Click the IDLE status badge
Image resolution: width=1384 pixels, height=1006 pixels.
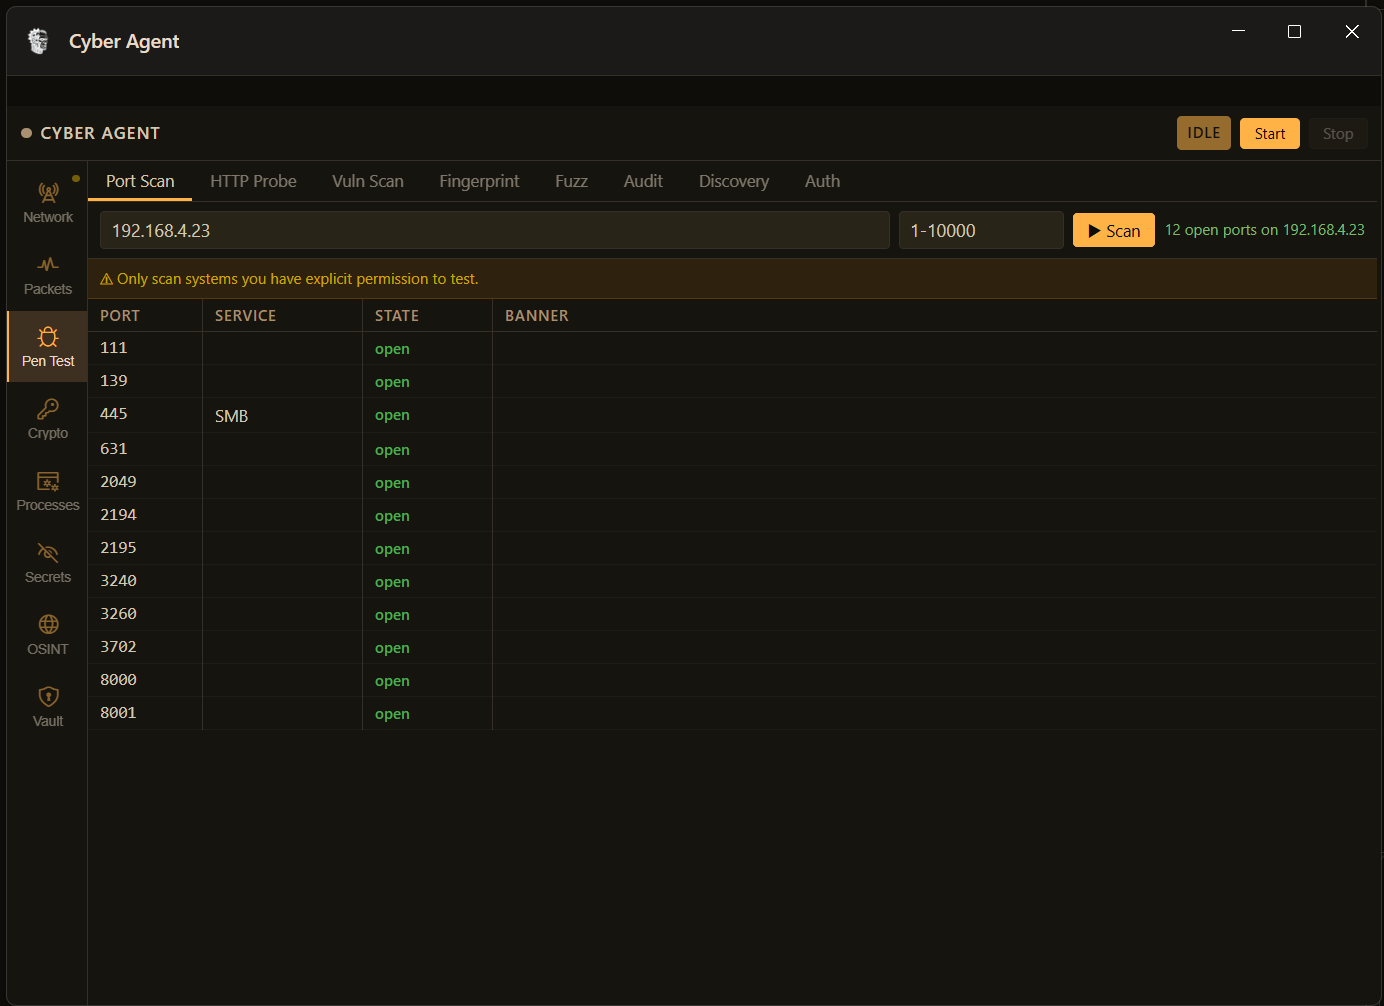click(1204, 133)
